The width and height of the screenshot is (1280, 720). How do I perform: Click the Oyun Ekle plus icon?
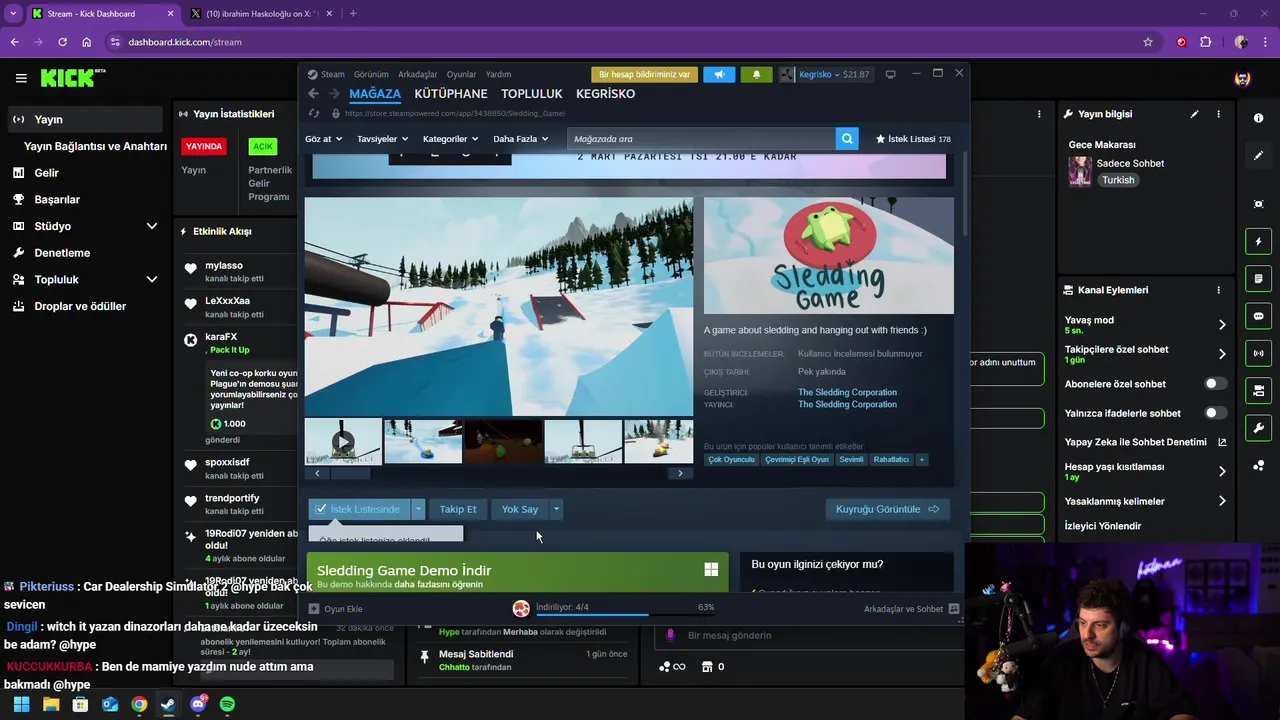314,609
